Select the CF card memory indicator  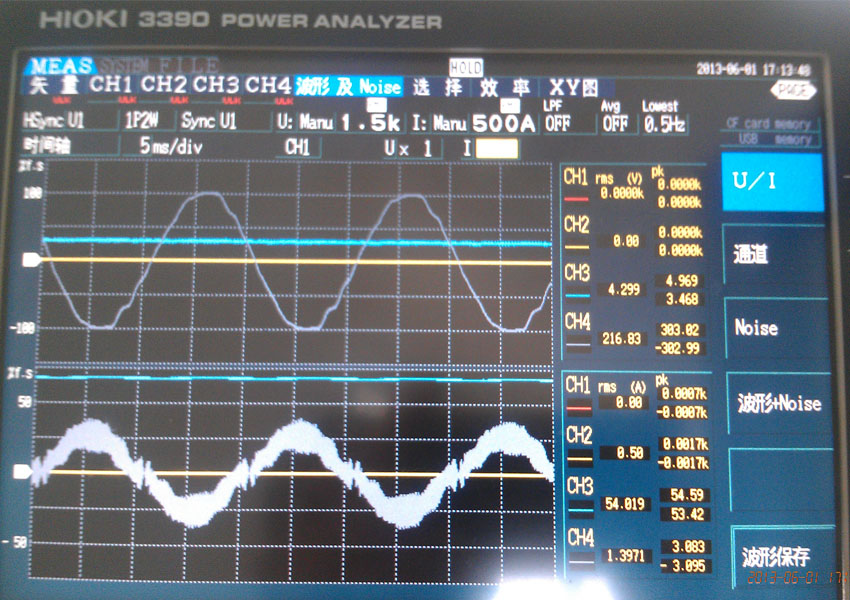point(769,125)
